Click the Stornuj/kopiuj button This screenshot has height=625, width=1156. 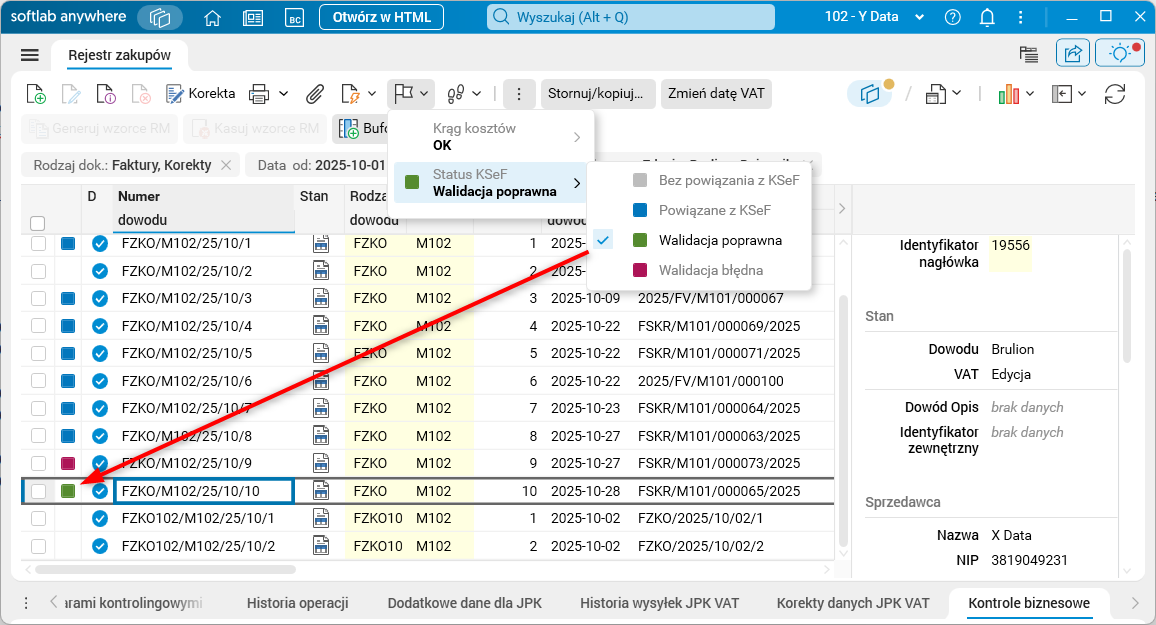point(596,94)
